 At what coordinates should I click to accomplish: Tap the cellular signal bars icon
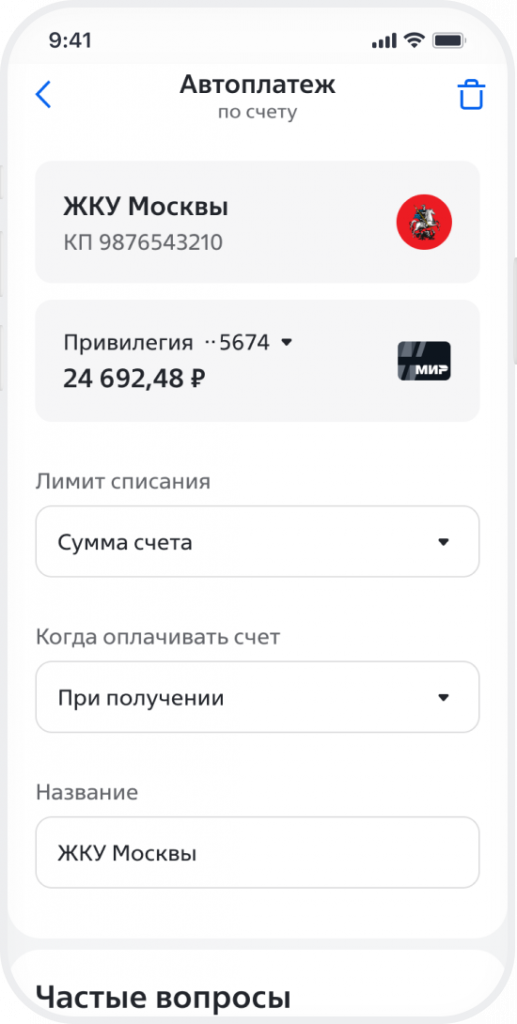pos(384,40)
